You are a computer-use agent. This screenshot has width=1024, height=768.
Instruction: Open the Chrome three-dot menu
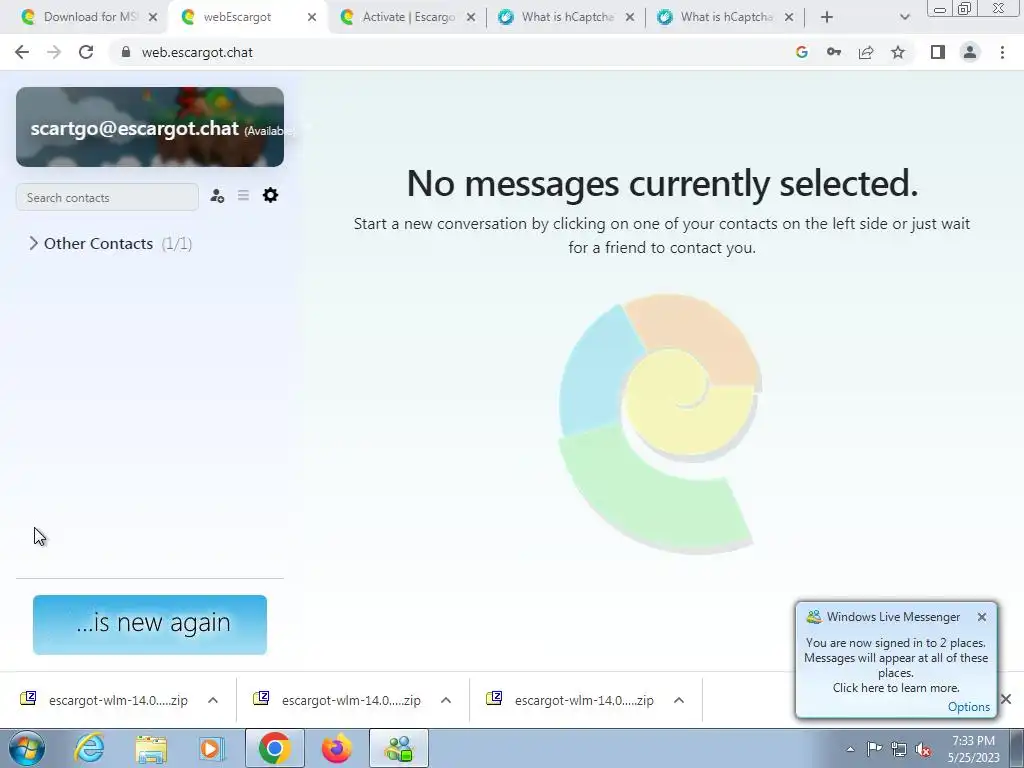pyautogui.click(x=1002, y=52)
